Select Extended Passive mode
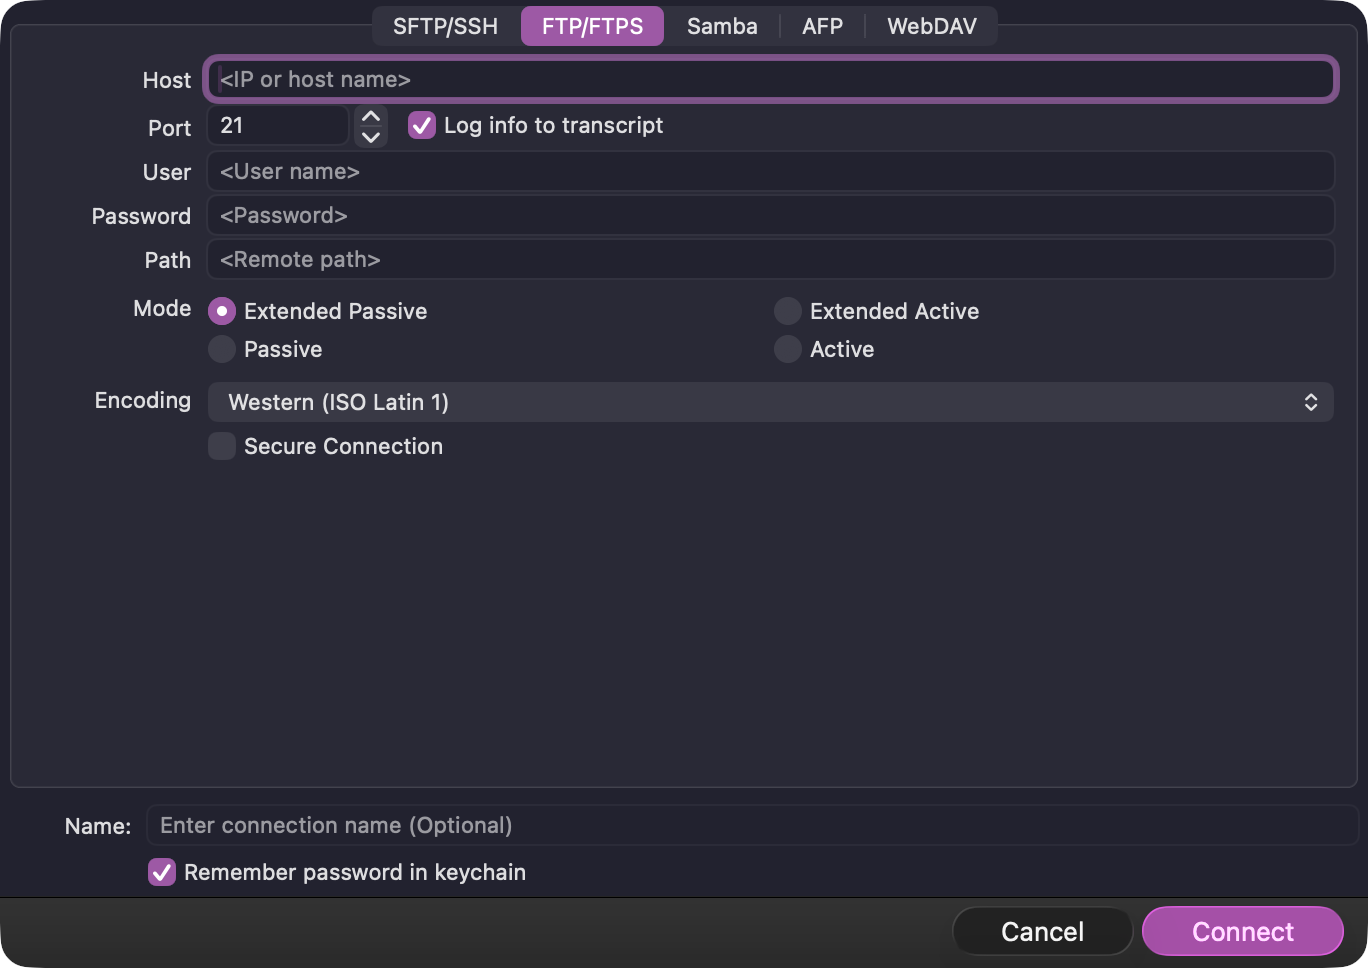1368x968 pixels. click(x=222, y=312)
